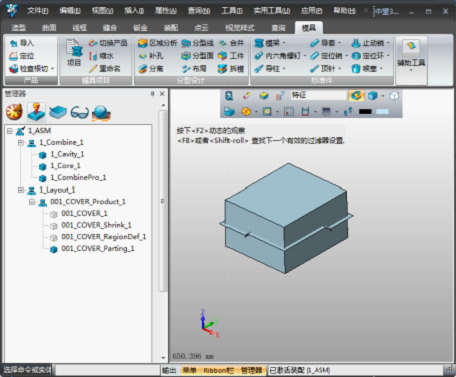Click the 区域分析 region analysis icon
The width and height of the screenshot is (456, 377).
[143, 43]
